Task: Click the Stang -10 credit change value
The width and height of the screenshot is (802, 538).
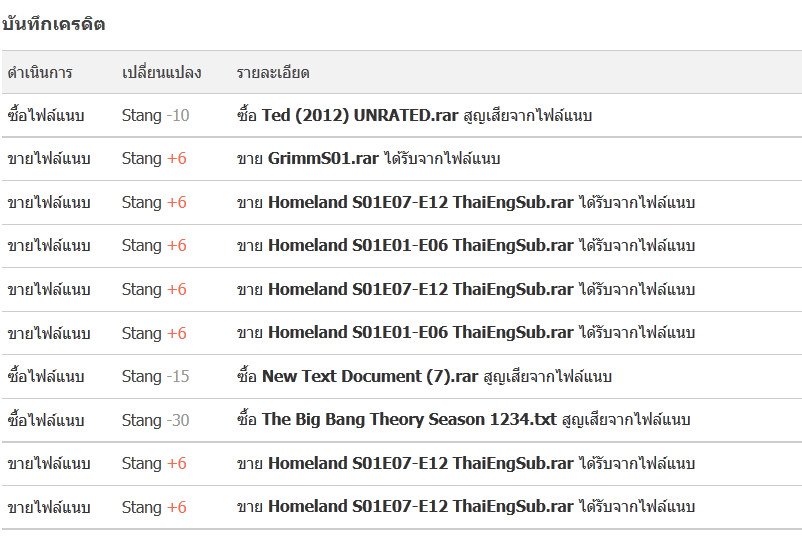Action: (155, 115)
